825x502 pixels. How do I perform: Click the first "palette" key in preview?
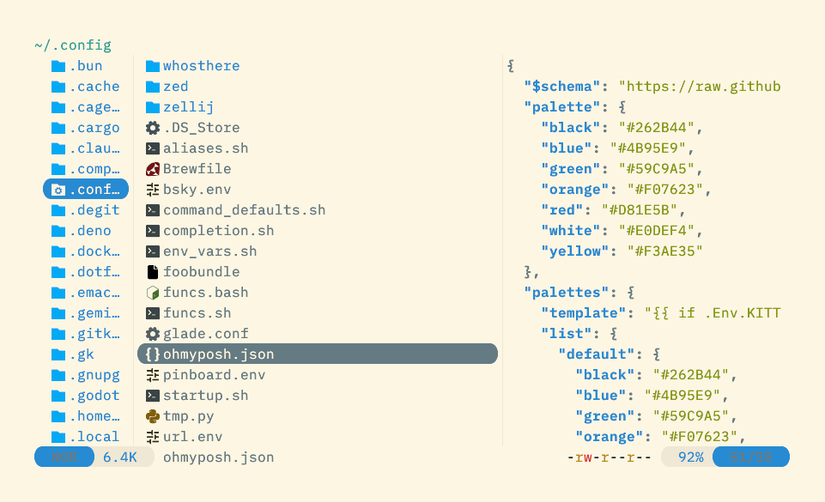[x=562, y=107]
